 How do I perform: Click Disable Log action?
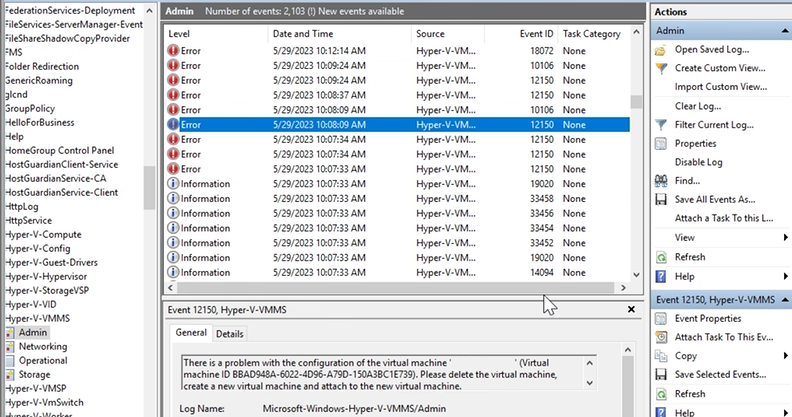[699, 162]
